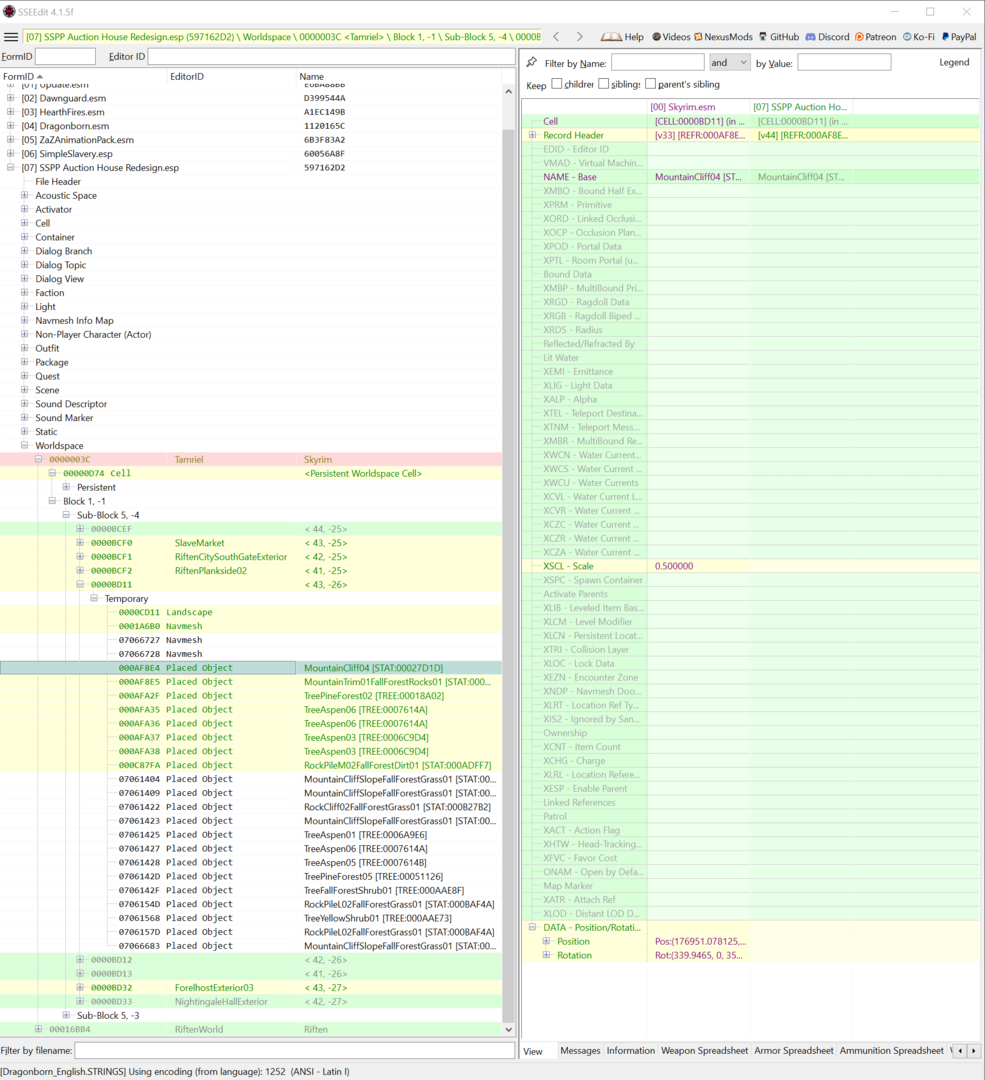This screenshot has width=985, height=1080.
Task: Select the RiftenWorld worldspace row
Action: (251, 1029)
